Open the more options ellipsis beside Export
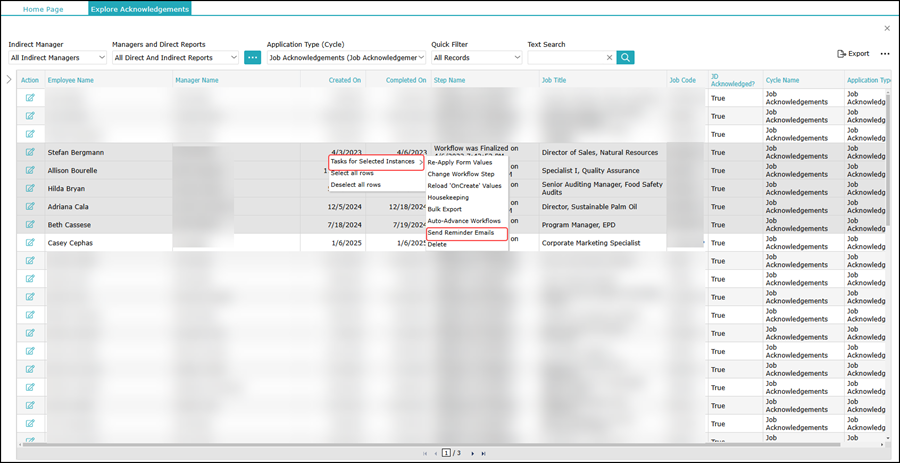Viewport: 900px width, 463px height. pyautogui.click(x=884, y=54)
